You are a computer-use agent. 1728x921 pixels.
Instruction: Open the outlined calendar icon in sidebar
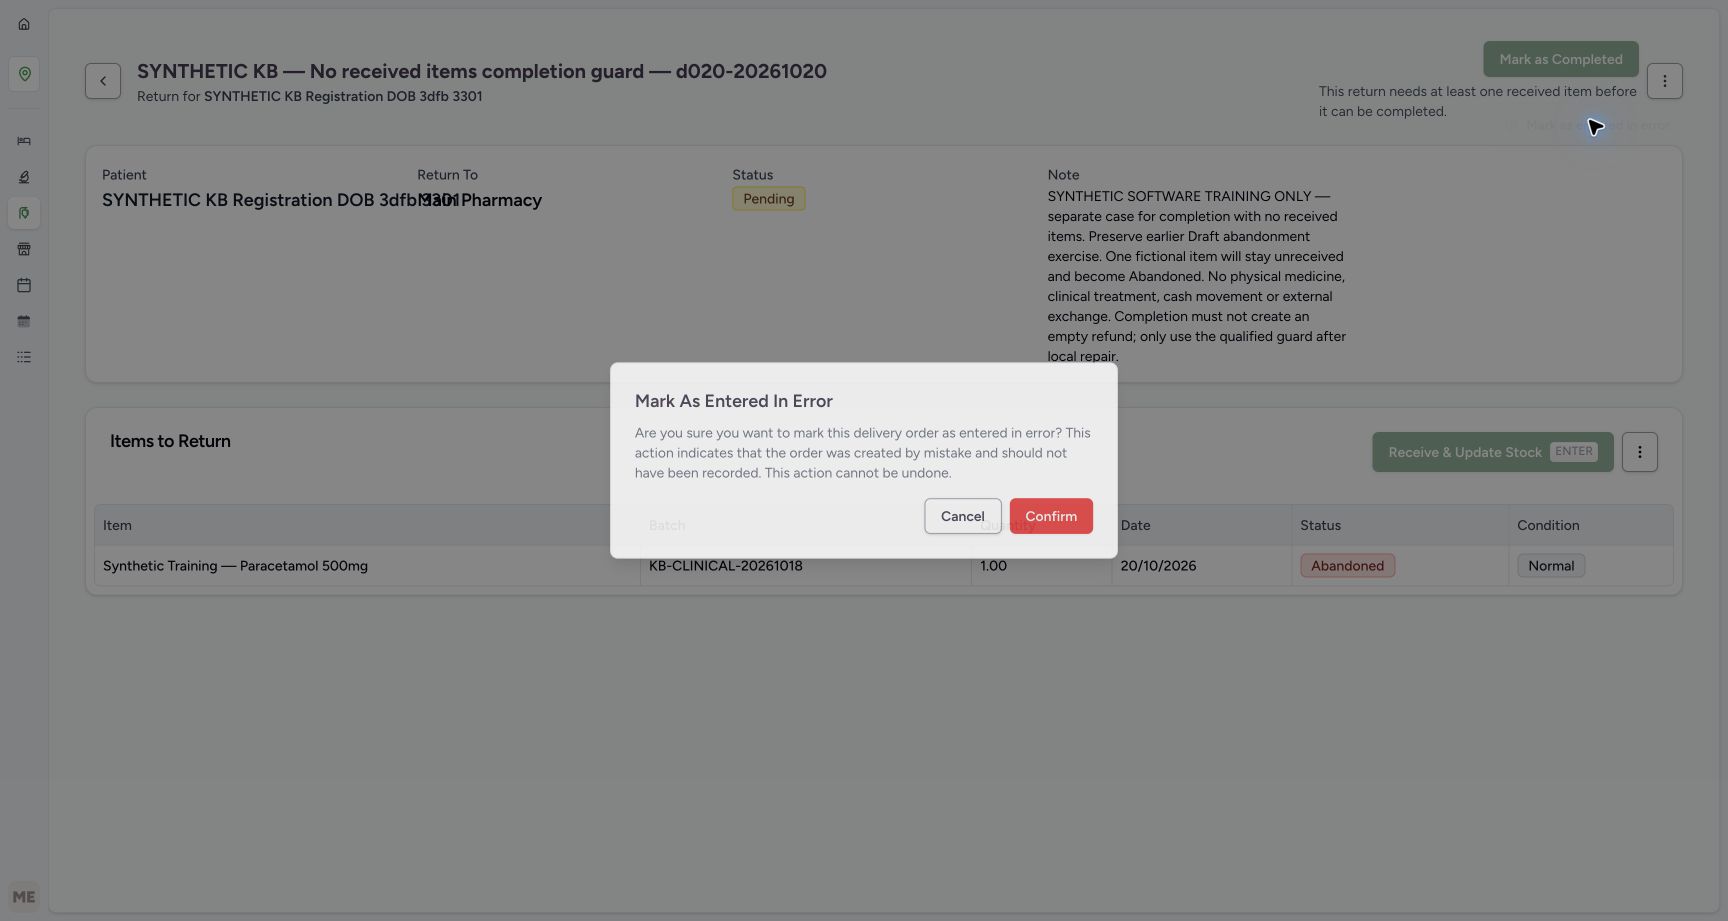[x=24, y=285]
